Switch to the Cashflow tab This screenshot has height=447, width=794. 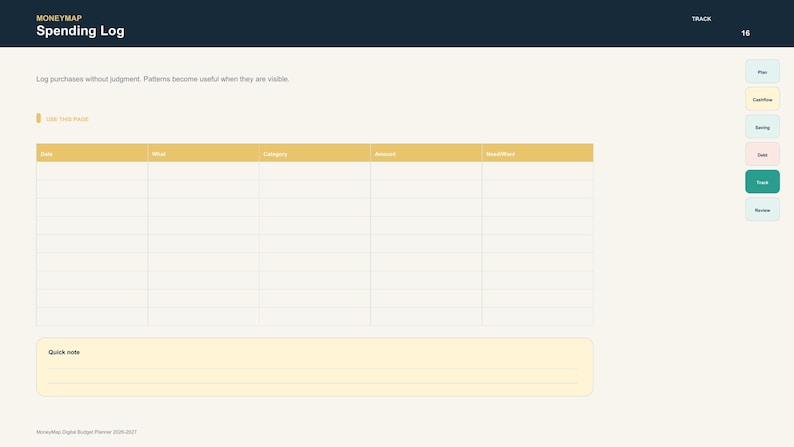tap(762, 99)
